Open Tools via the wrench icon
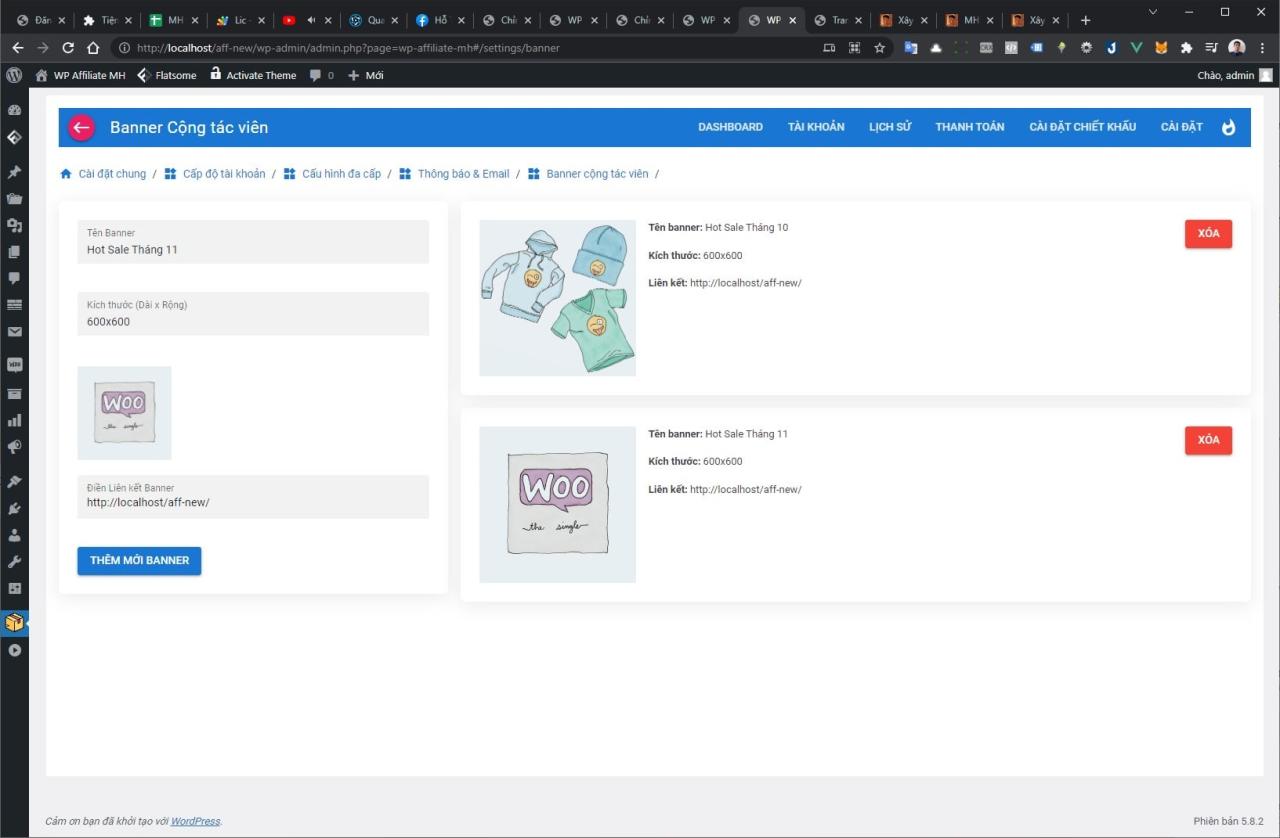The width and height of the screenshot is (1280, 838). [14, 561]
